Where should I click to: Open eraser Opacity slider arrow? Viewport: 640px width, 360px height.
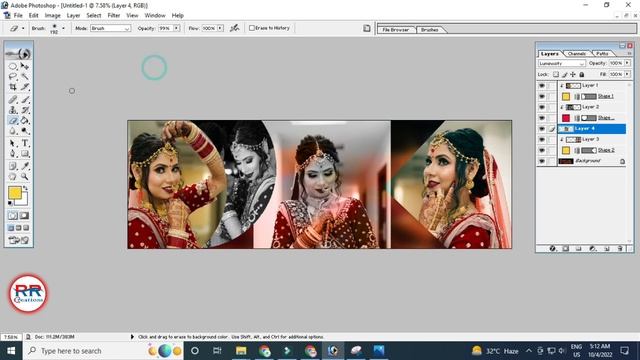point(176,28)
